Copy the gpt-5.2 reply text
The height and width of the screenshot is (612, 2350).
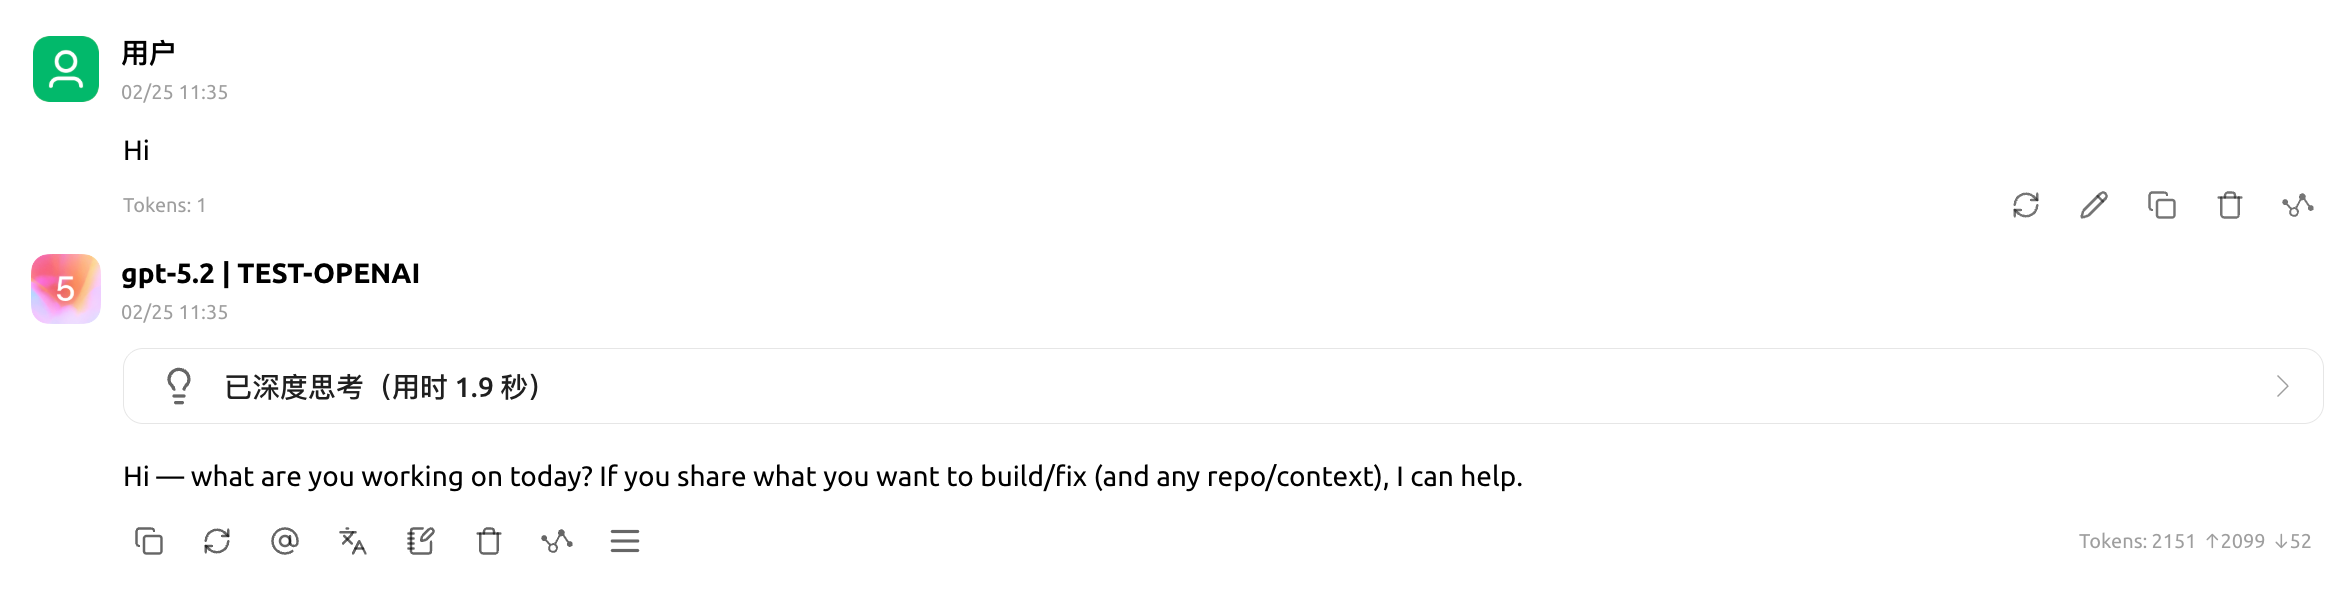click(149, 541)
